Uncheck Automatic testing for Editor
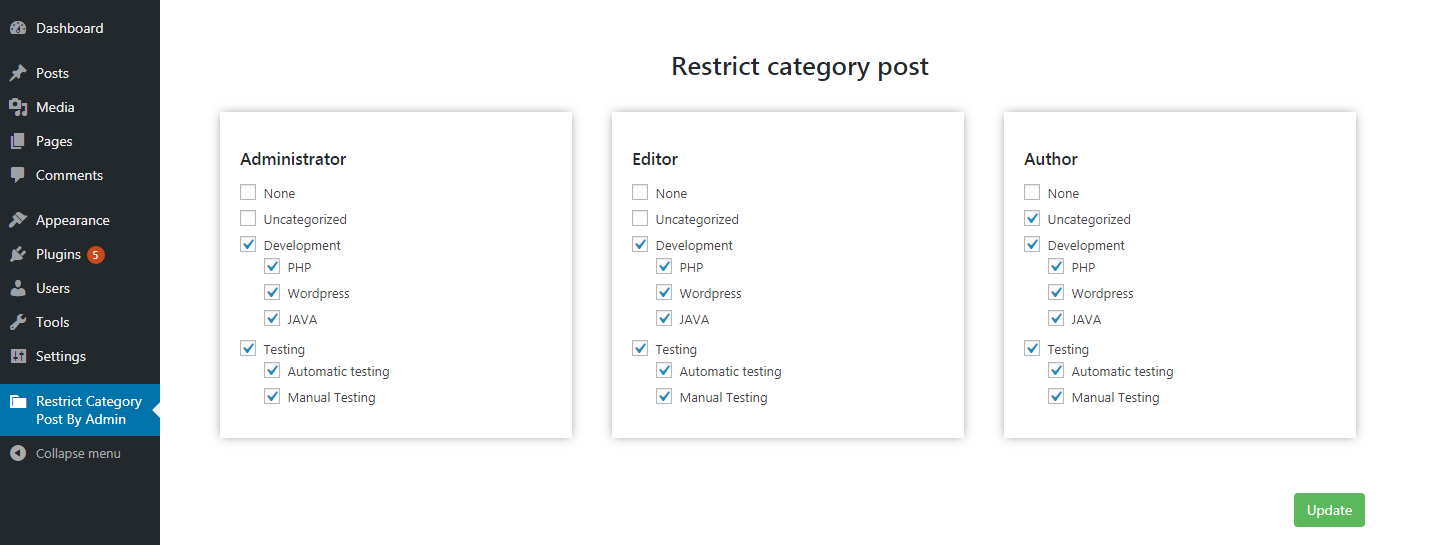Viewport: 1439px width, 545px height. [x=664, y=370]
